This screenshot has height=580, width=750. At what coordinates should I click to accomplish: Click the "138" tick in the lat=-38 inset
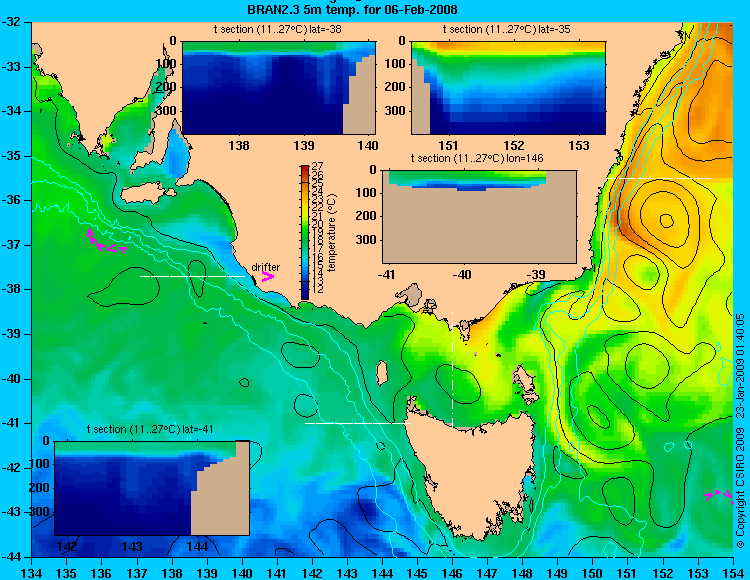pos(239,145)
